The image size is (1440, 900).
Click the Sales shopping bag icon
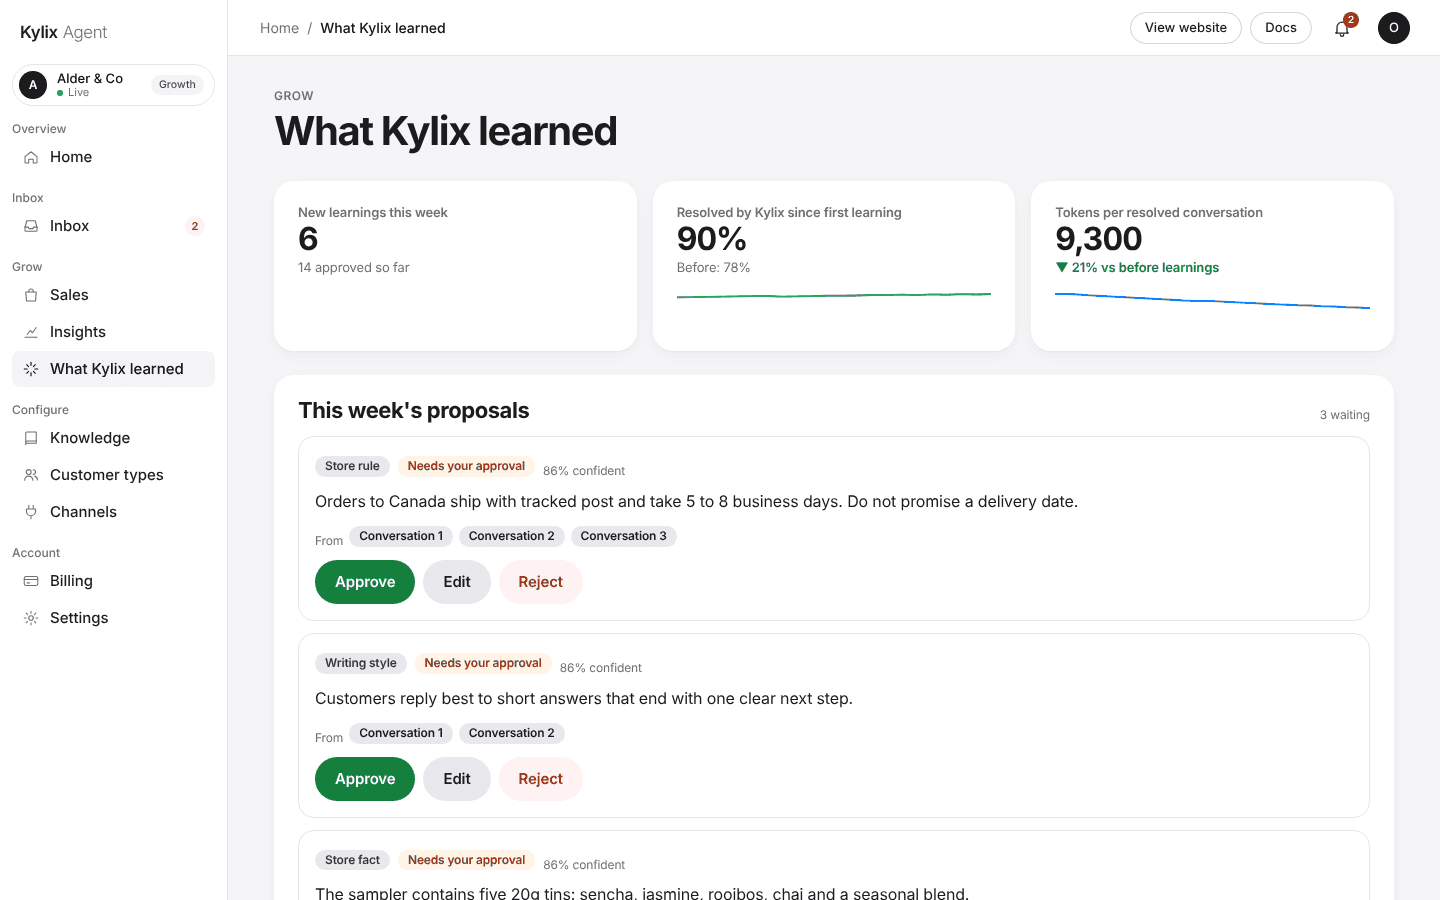[x=31, y=295]
